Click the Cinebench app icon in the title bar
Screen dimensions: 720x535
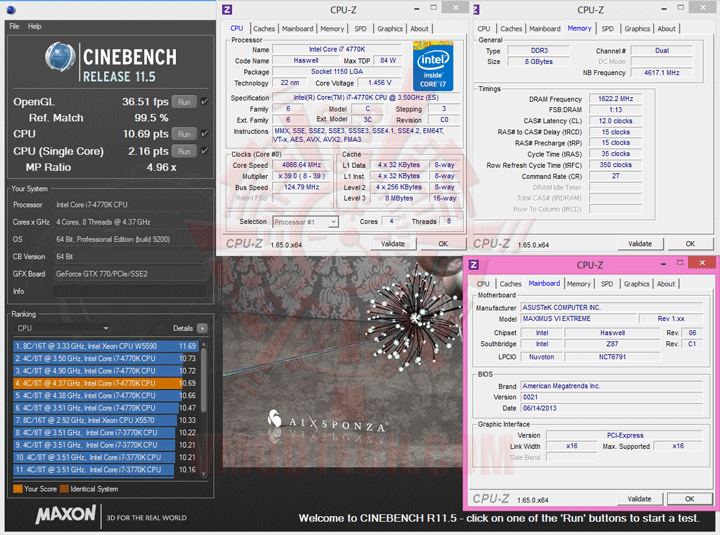click(x=11, y=10)
